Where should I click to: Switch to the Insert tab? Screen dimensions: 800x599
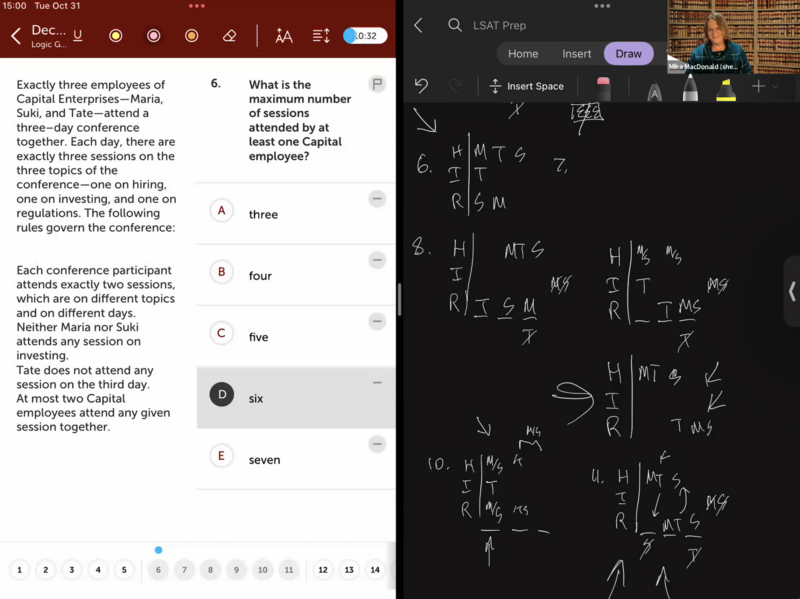576,54
